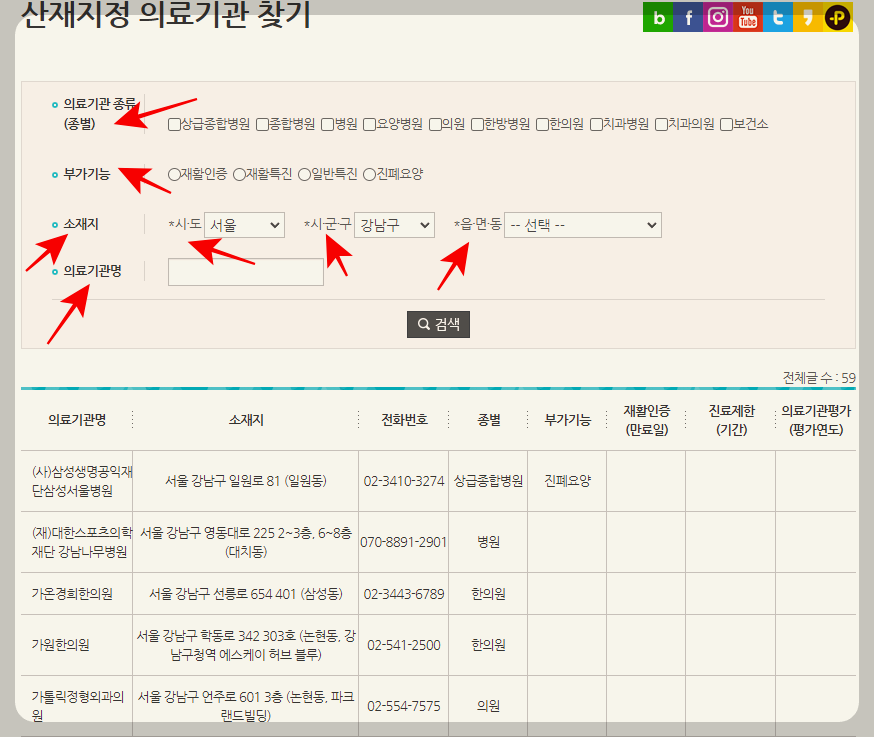874x737 pixels.
Task: Click the 가온경희한의원 entry in results
Action: [x=73, y=594]
